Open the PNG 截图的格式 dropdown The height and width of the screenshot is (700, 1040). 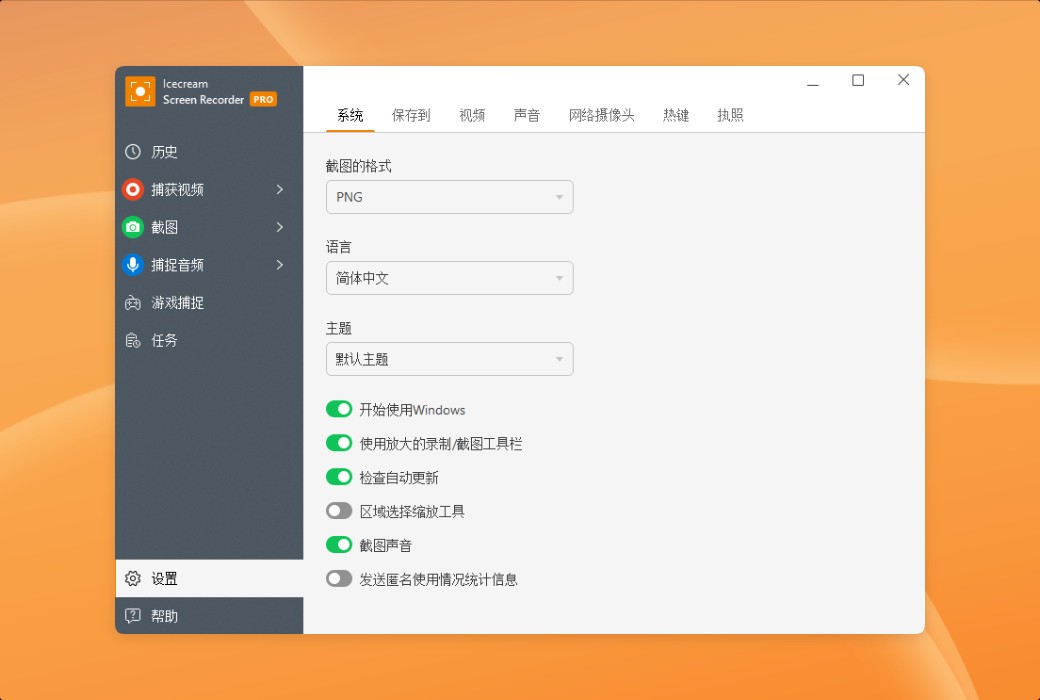(449, 197)
